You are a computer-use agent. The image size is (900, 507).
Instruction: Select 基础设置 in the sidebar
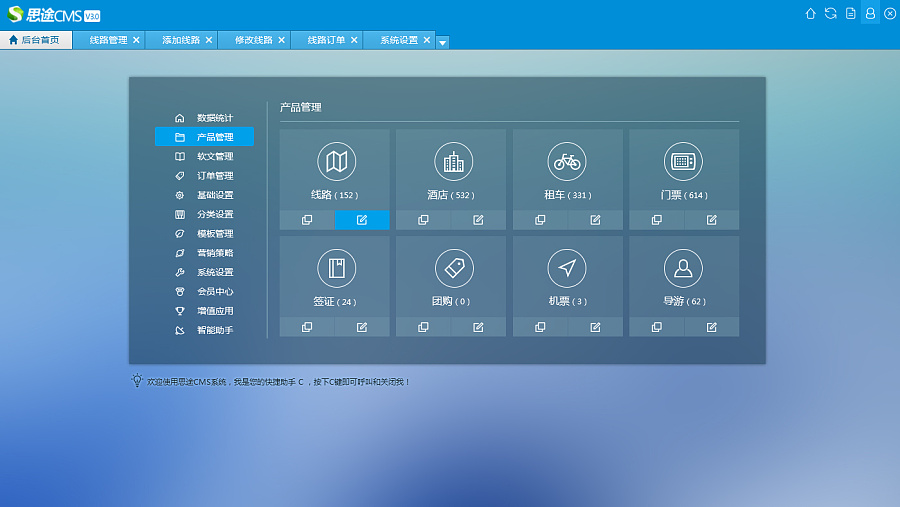coord(204,195)
